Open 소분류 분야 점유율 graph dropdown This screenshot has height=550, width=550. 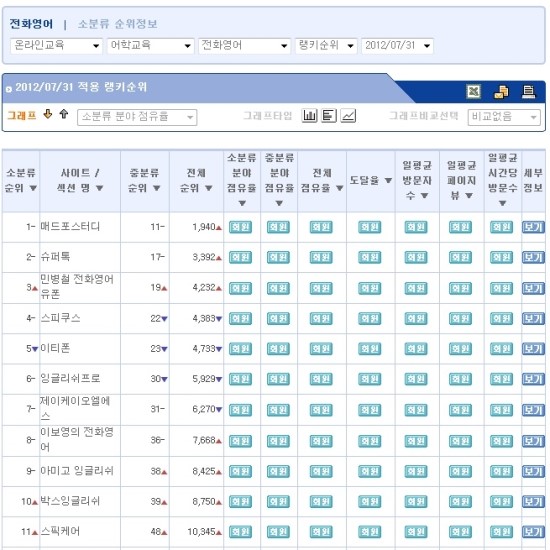(x=137, y=117)
